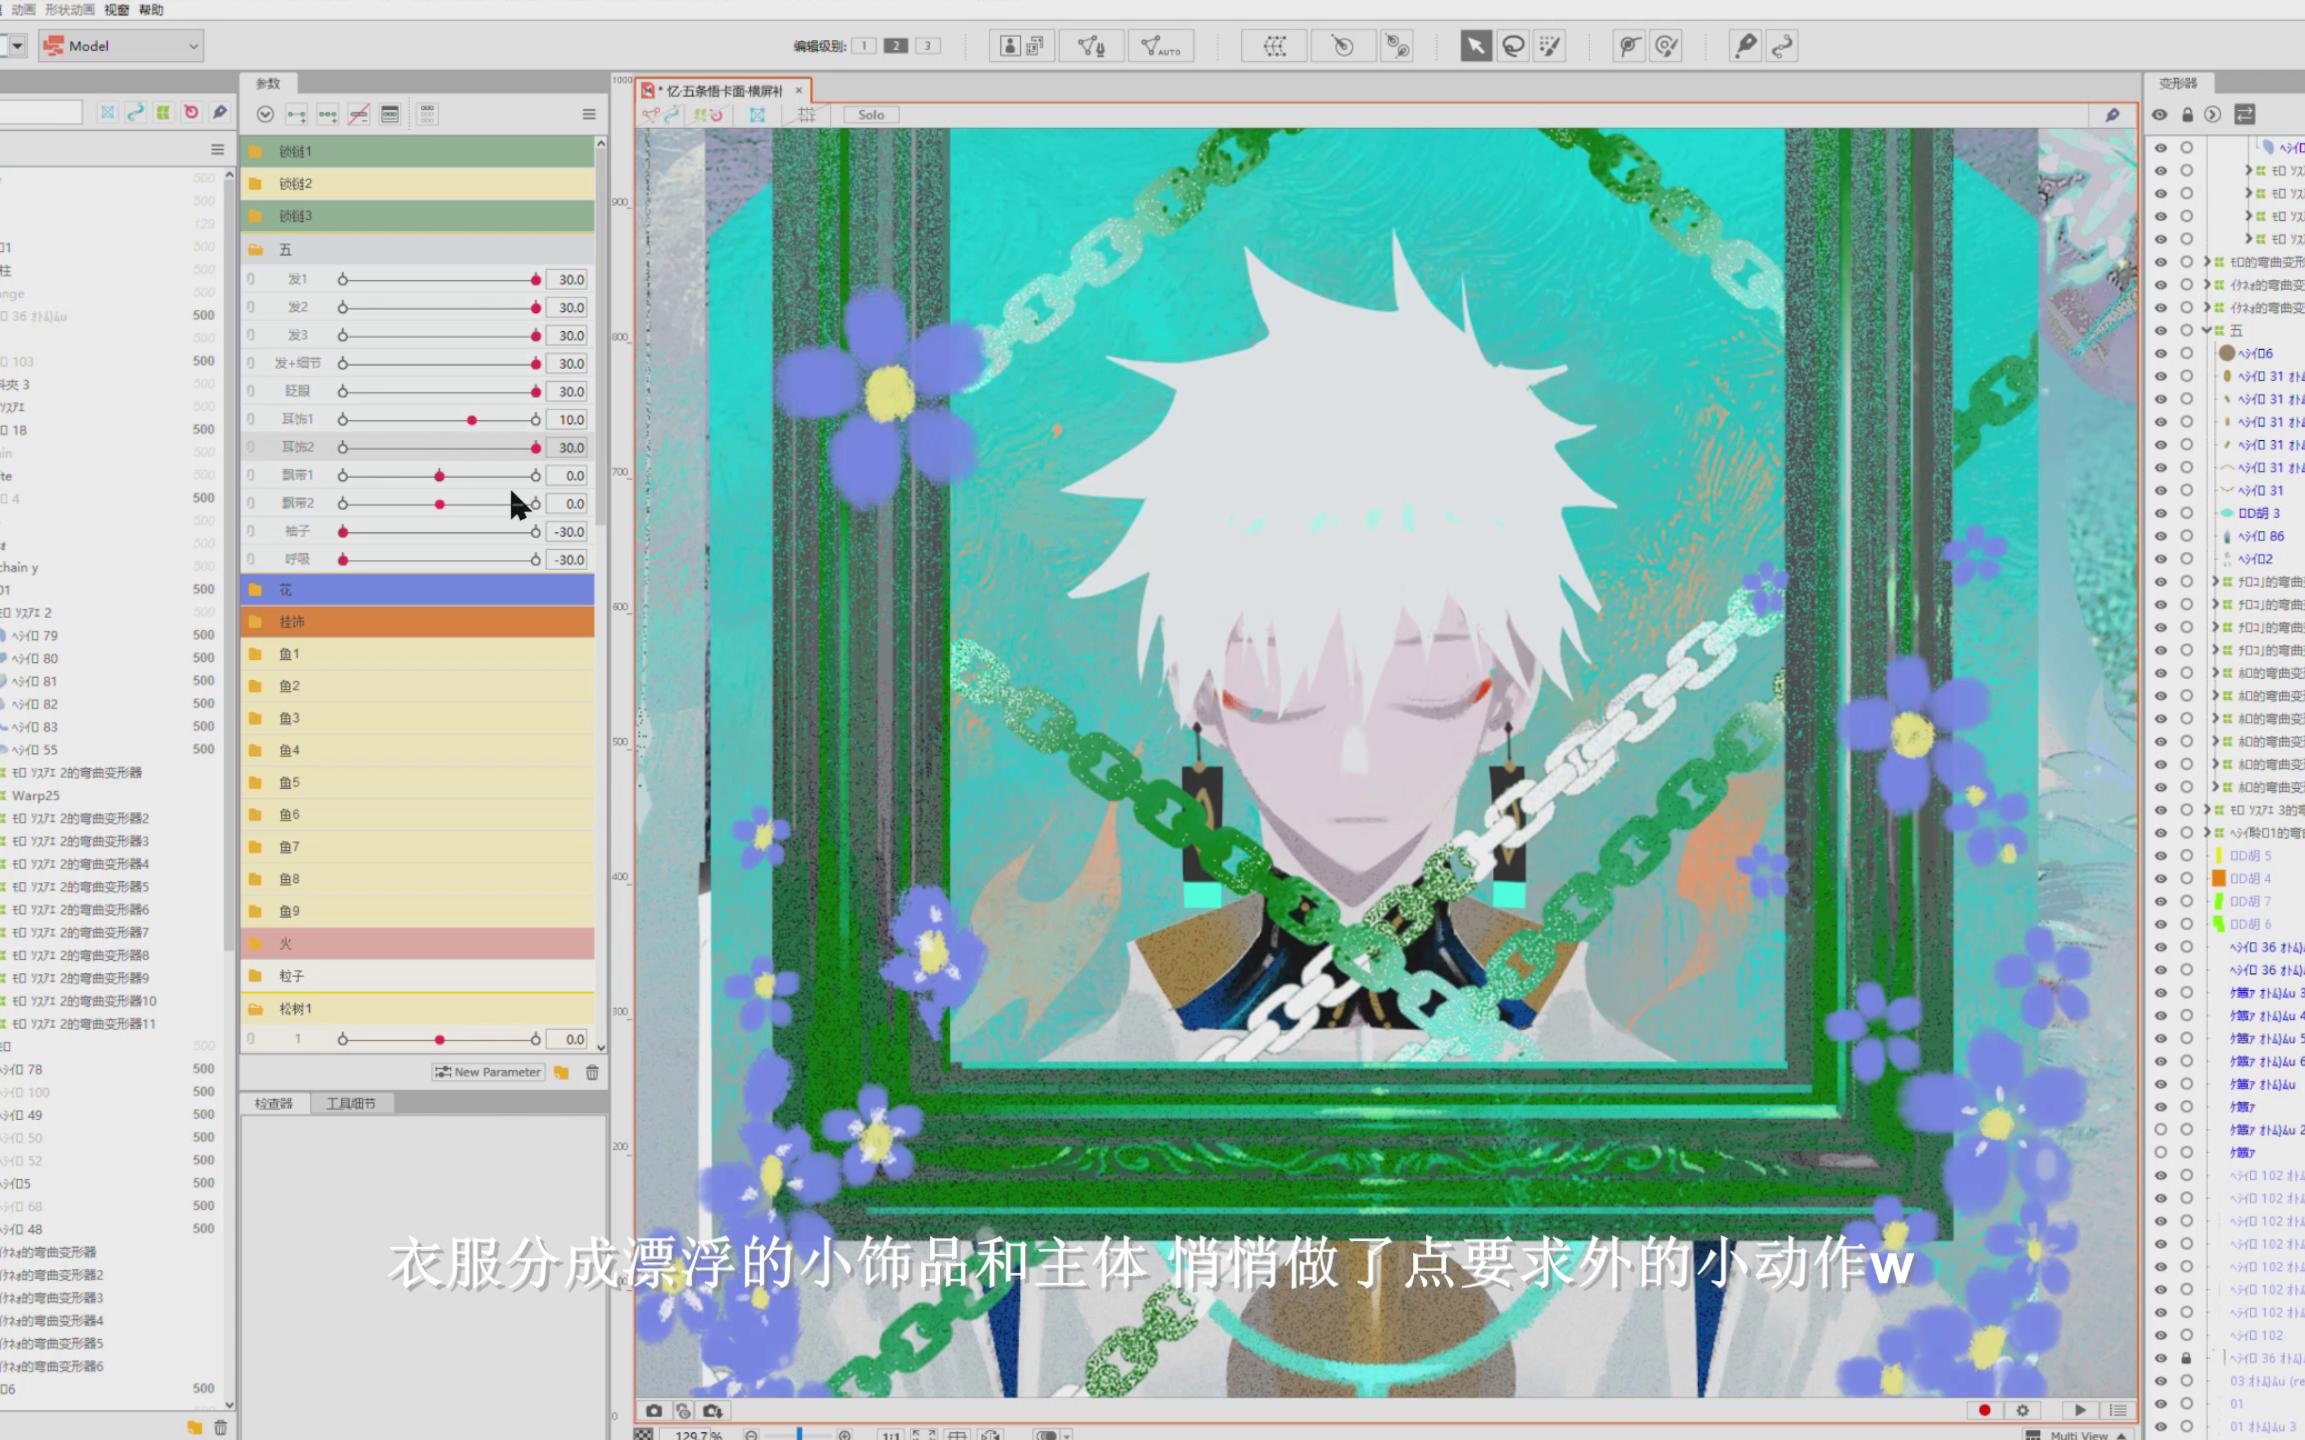This screenshot has height=1440, width=2305.
Task: Toggle the Solo display button
Action: pos(870,115)
